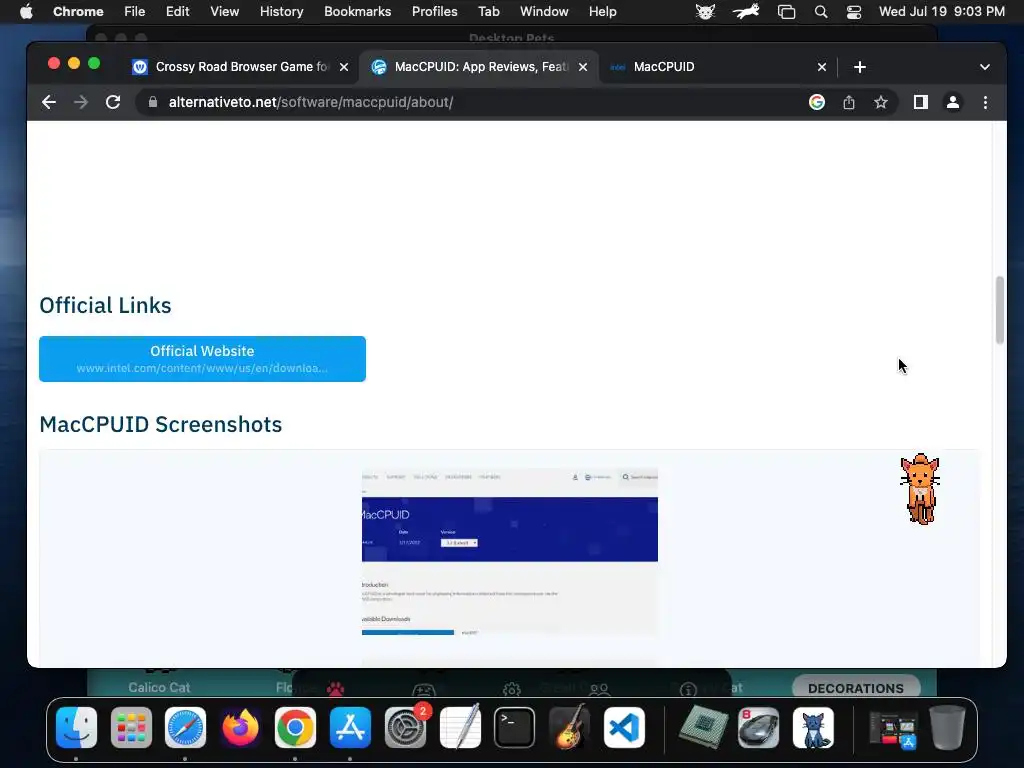Screen dimensions: 1024x768
Task: Open Control Center in menu bar
Action: tap(854, 12)
